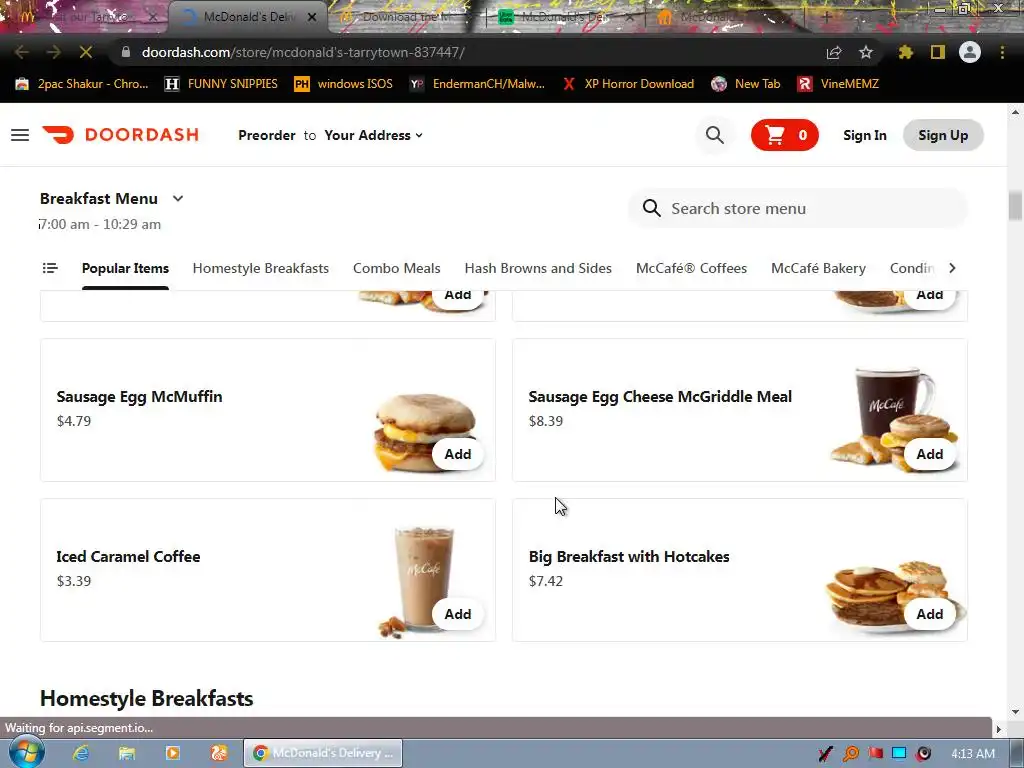The image size is (1024, 768).
Task: Open the 2pac Shakur bookmark
Action: click(82, 84)
